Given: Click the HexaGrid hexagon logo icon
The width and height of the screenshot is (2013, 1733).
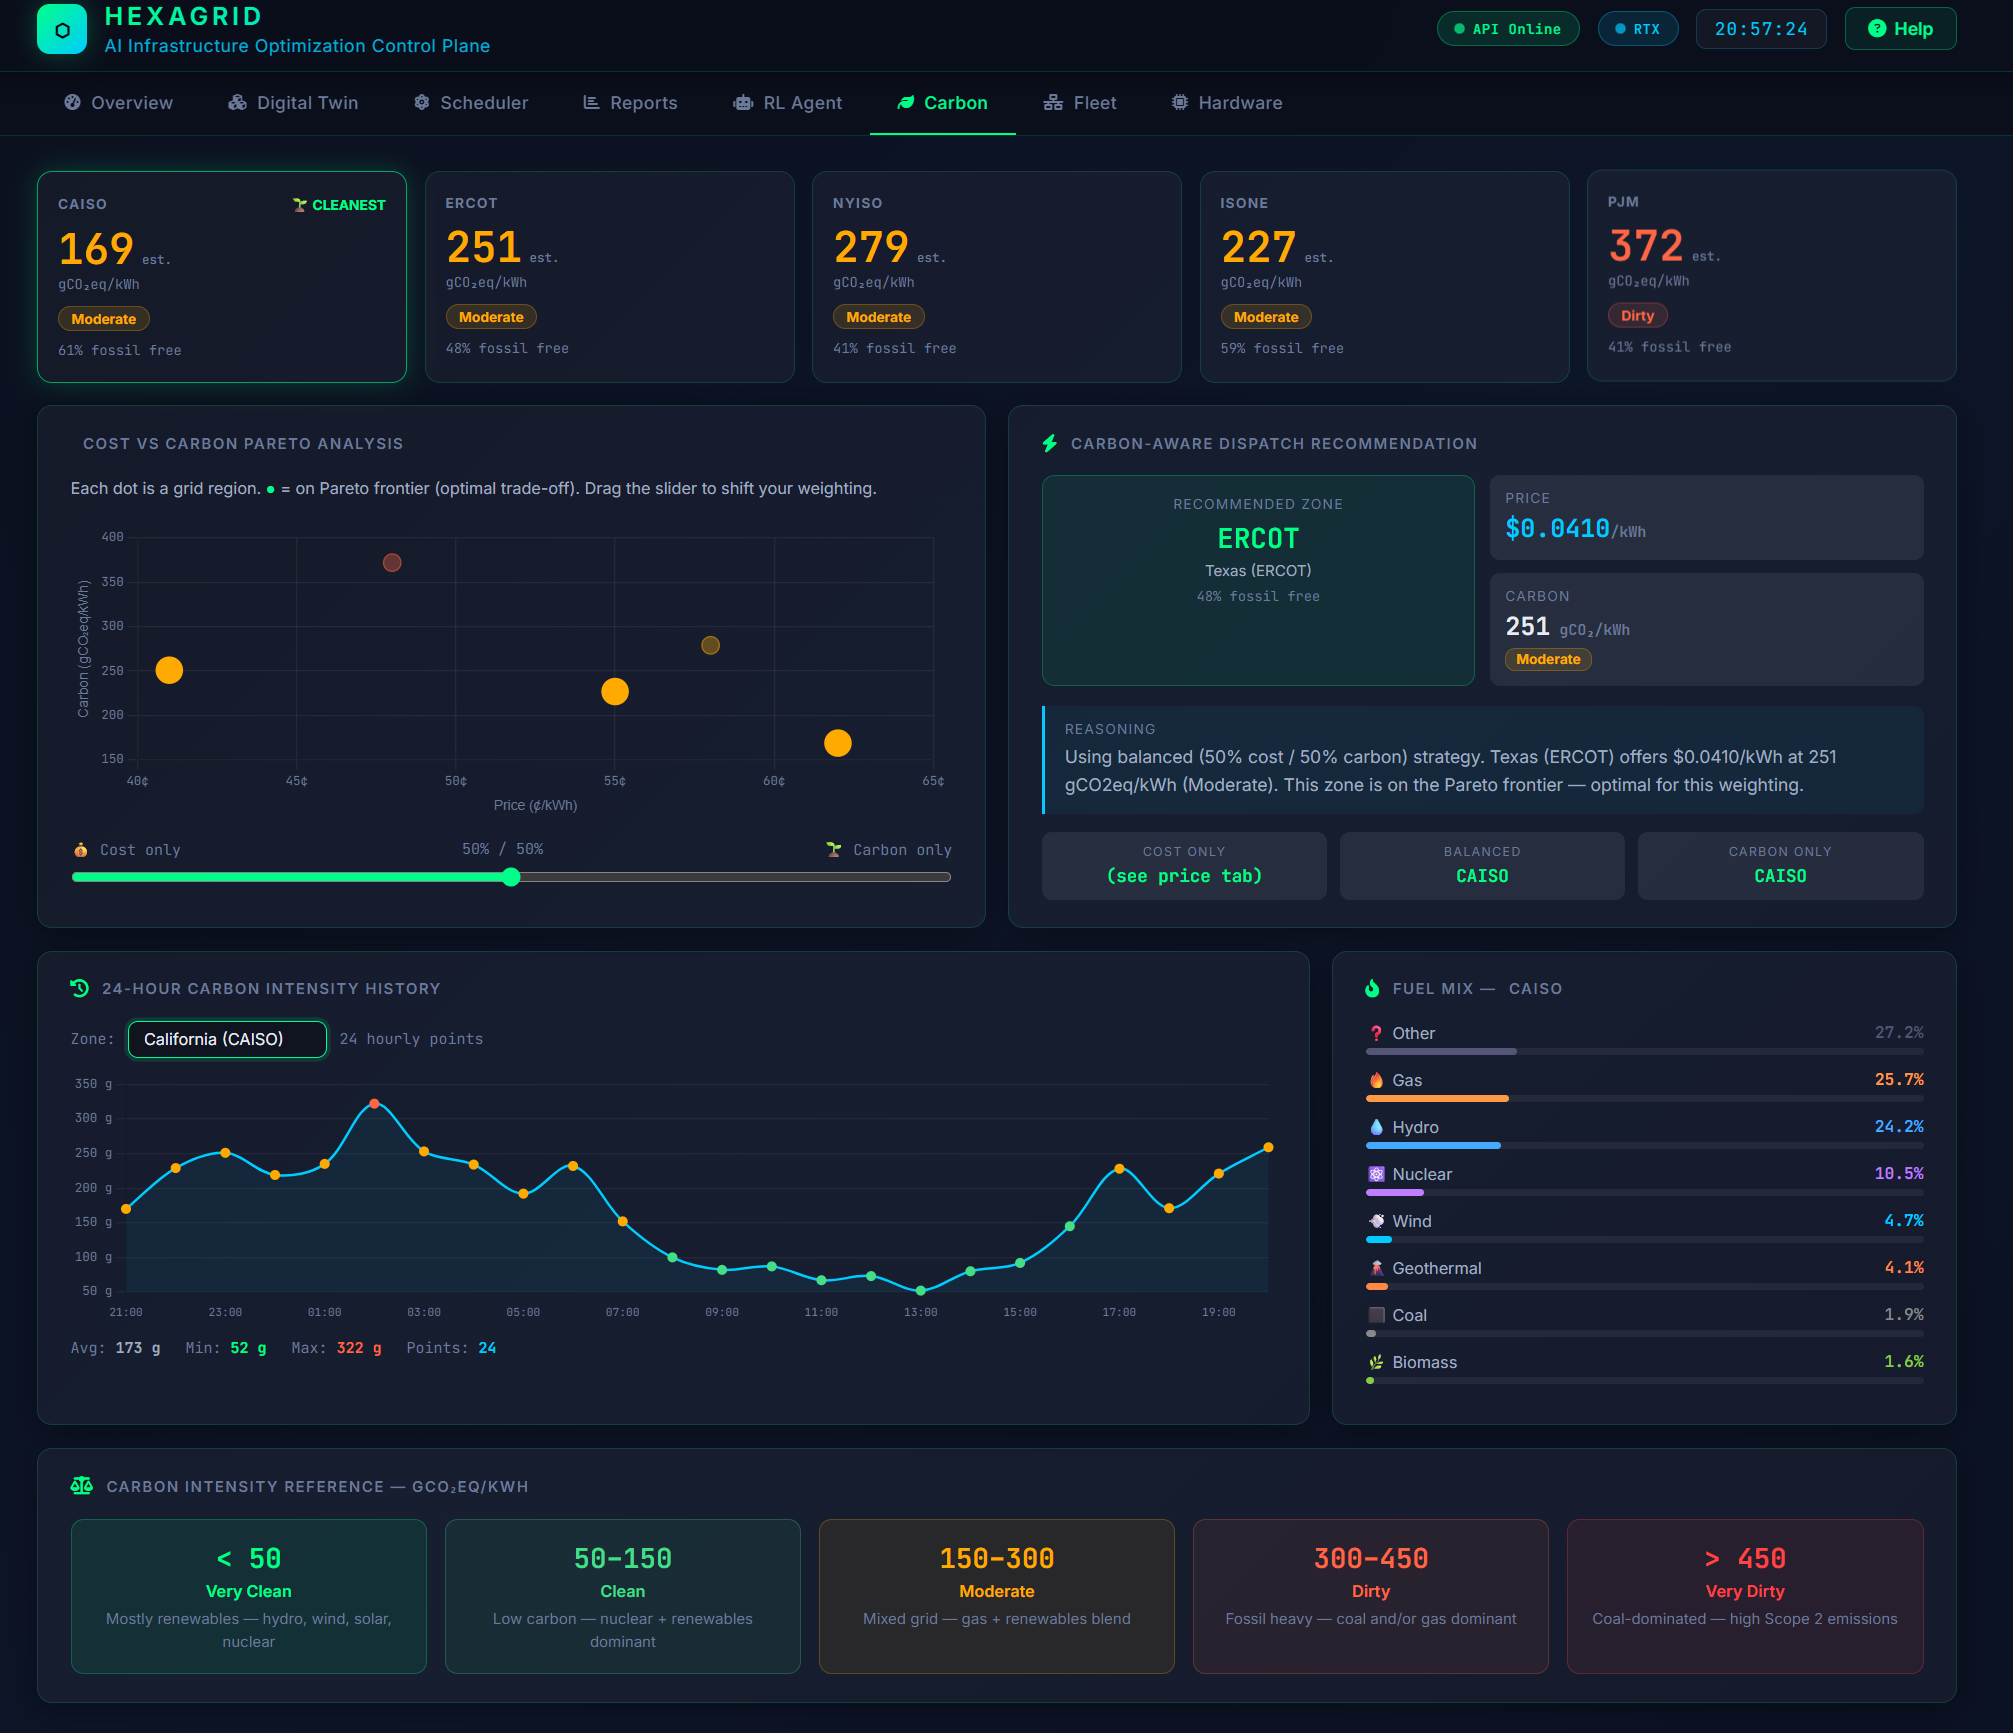Looking at the screenshot, I should point(63,29).
